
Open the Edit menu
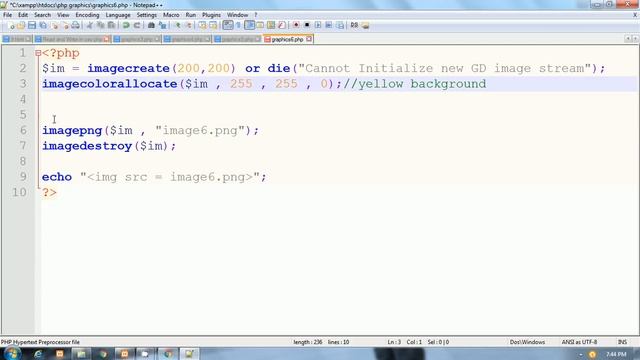pos(23,15)
